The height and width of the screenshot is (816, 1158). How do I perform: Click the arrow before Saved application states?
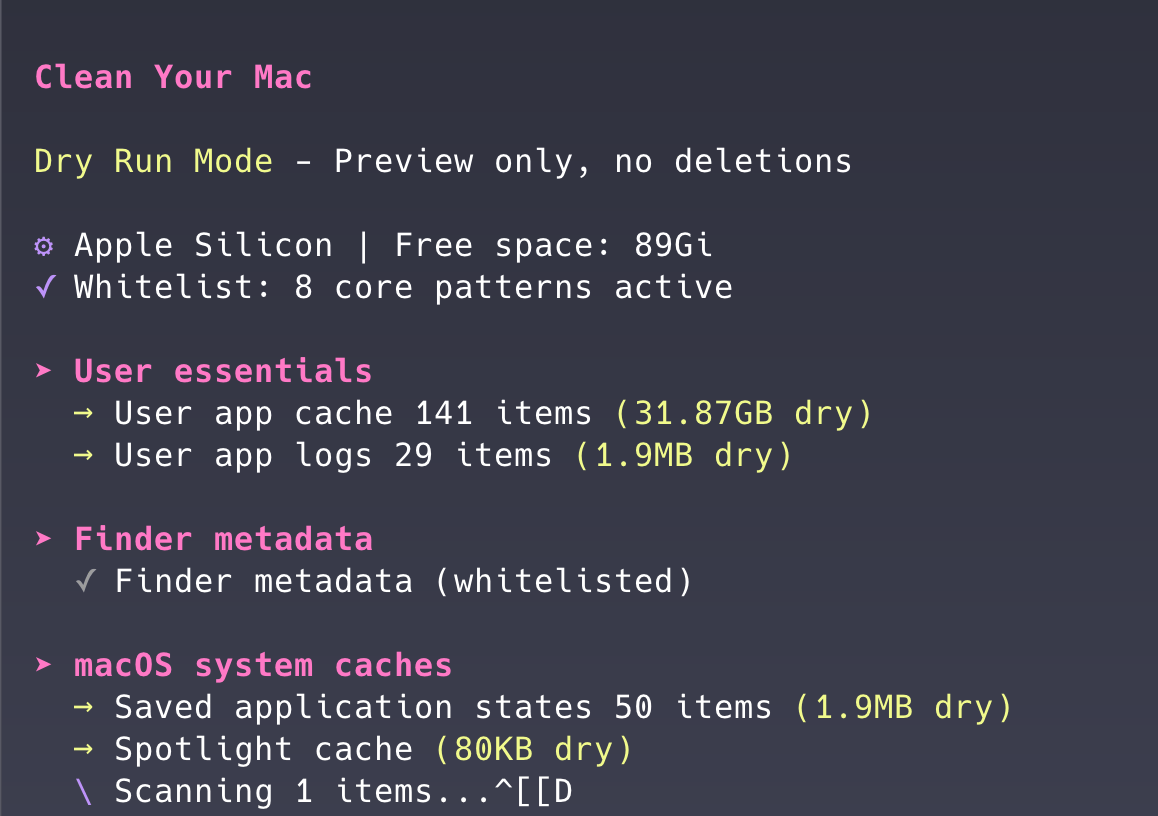point(84,708)
